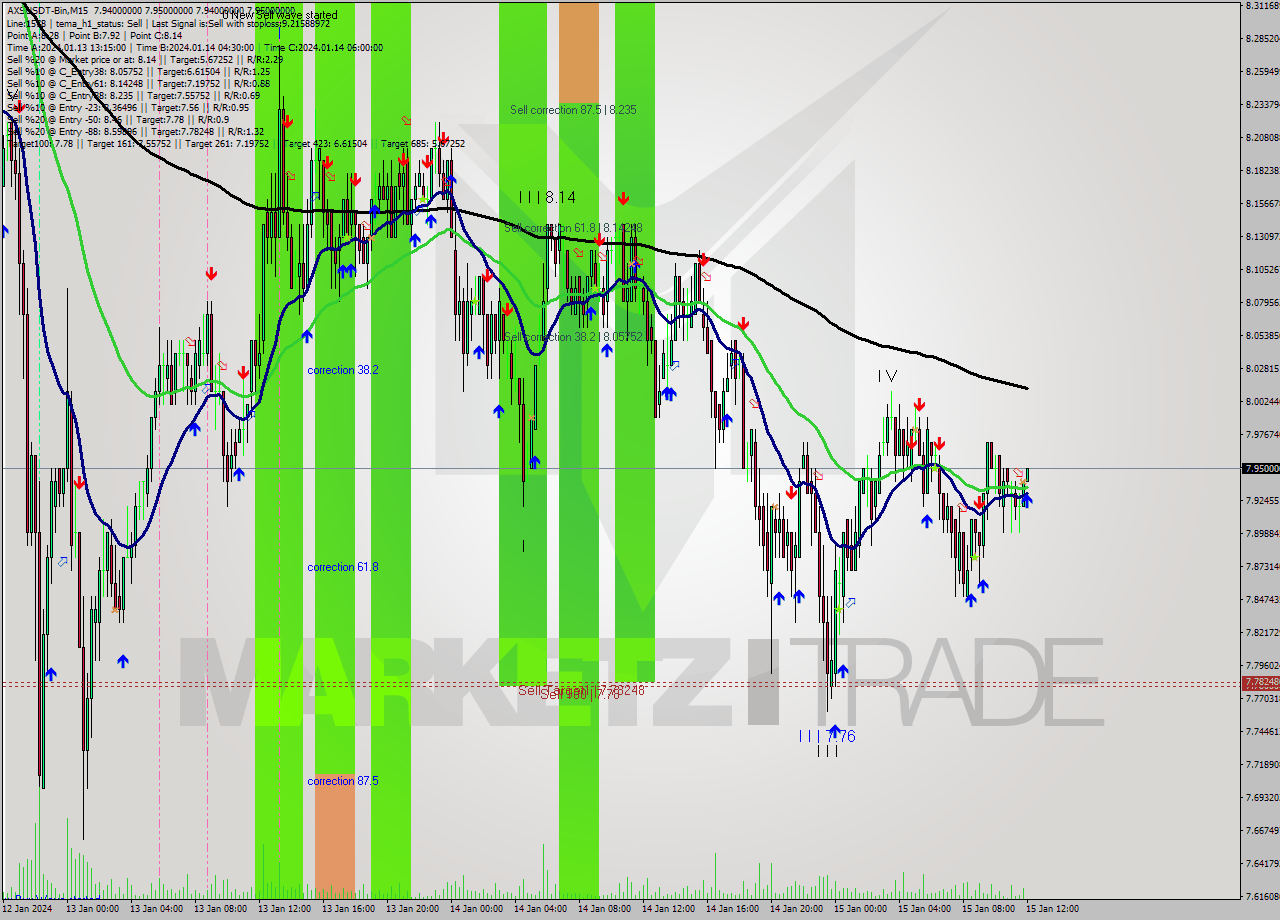Click the 7.82172 price axis label
Screen dimensions: 1280x920
(1261, 632)
